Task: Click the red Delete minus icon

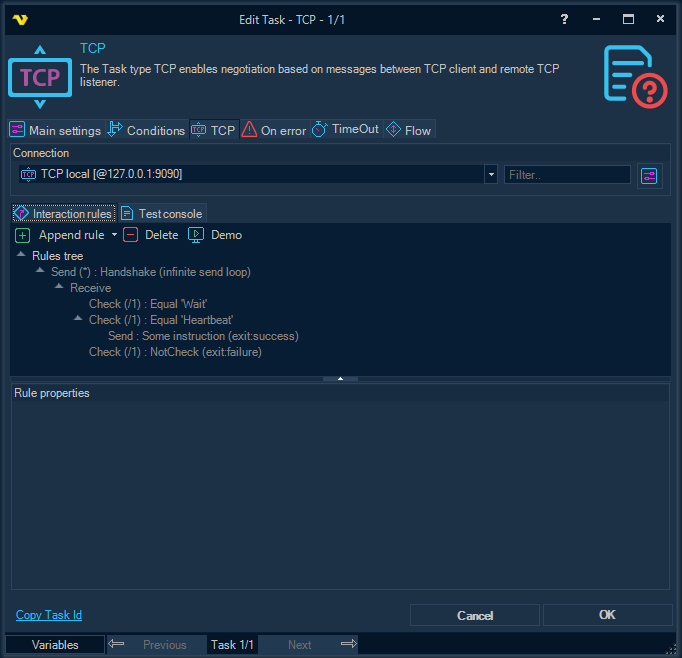Action: point(131,235)
